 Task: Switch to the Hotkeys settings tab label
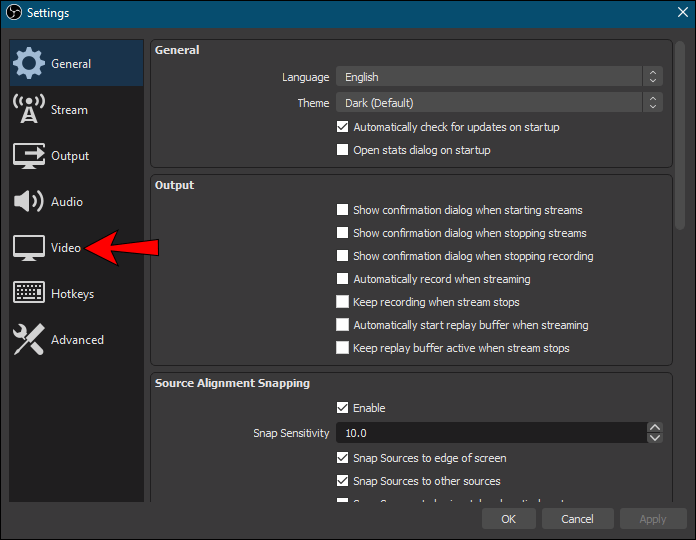point(72,294)
